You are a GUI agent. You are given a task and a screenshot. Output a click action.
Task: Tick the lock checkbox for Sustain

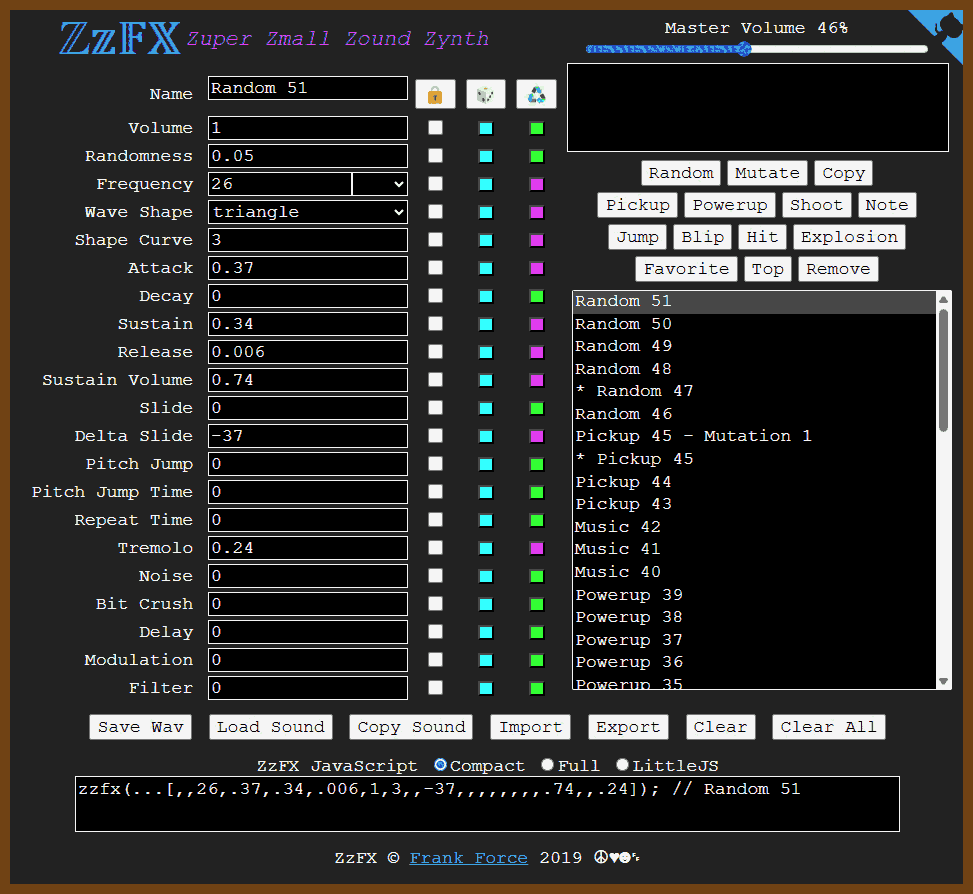pyautogui.click(x=435, y=324)
